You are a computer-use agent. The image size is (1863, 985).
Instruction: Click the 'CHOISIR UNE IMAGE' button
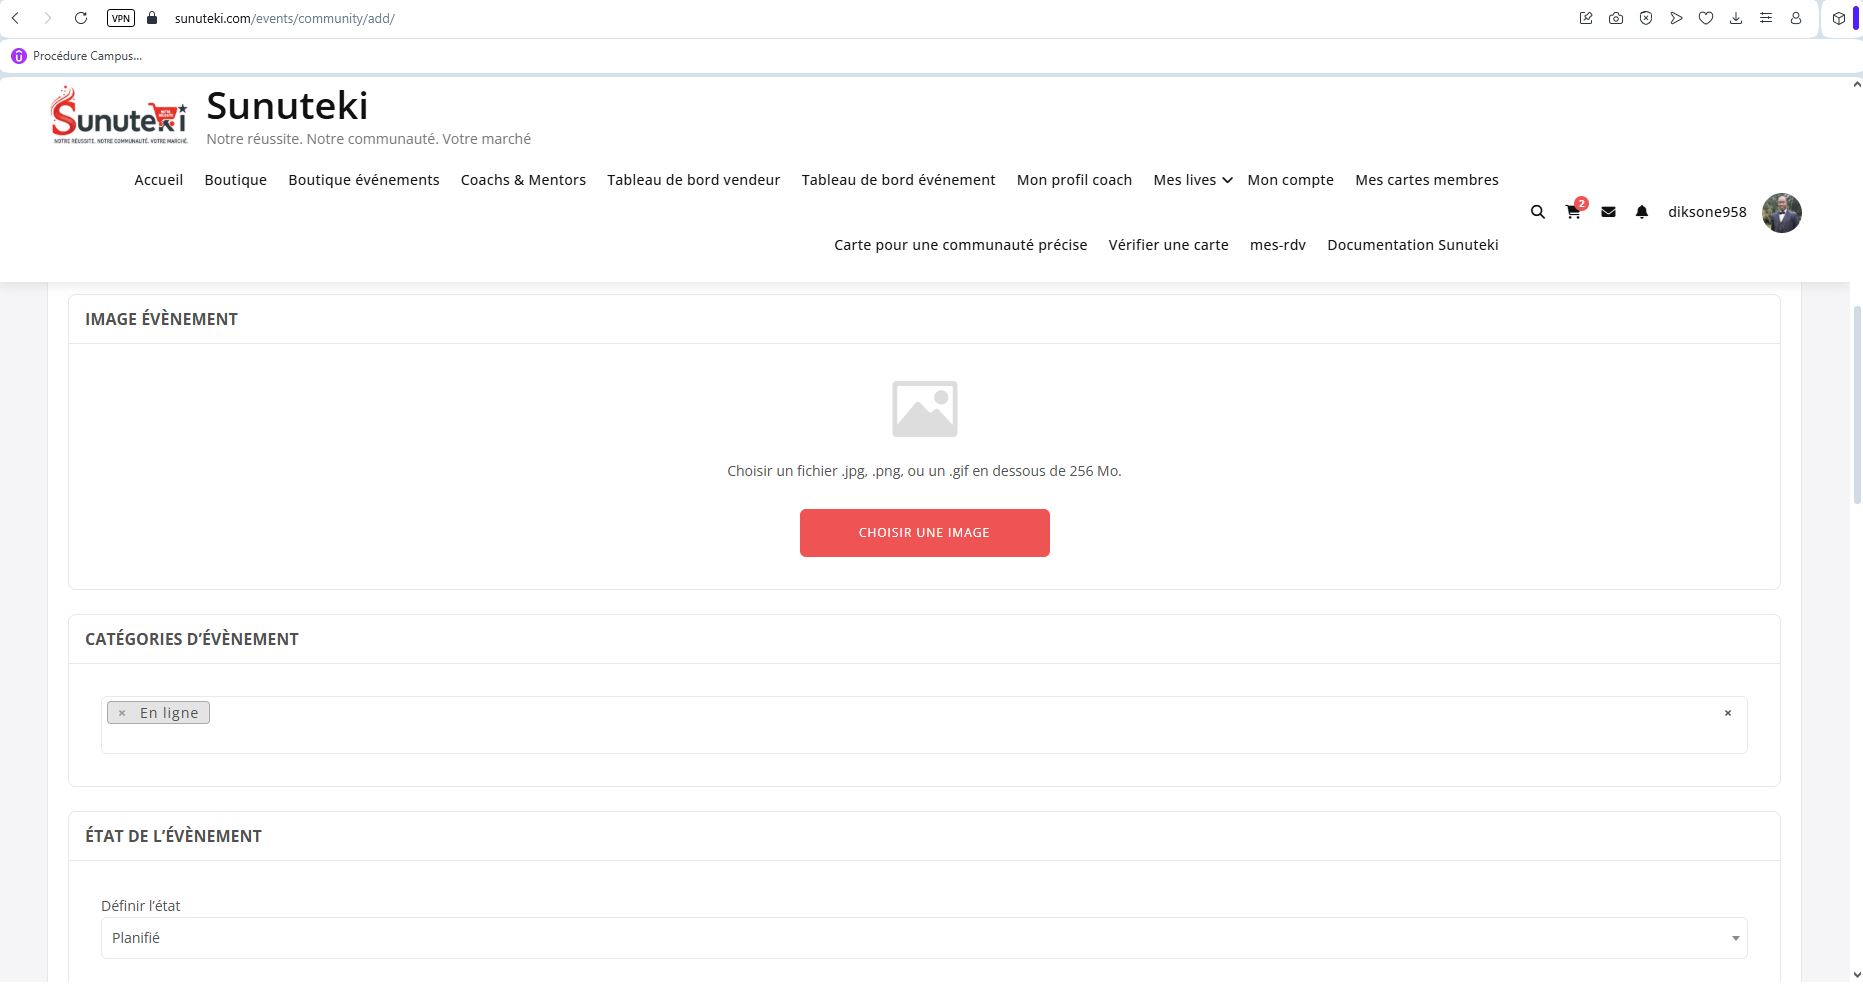coord(924,533)
